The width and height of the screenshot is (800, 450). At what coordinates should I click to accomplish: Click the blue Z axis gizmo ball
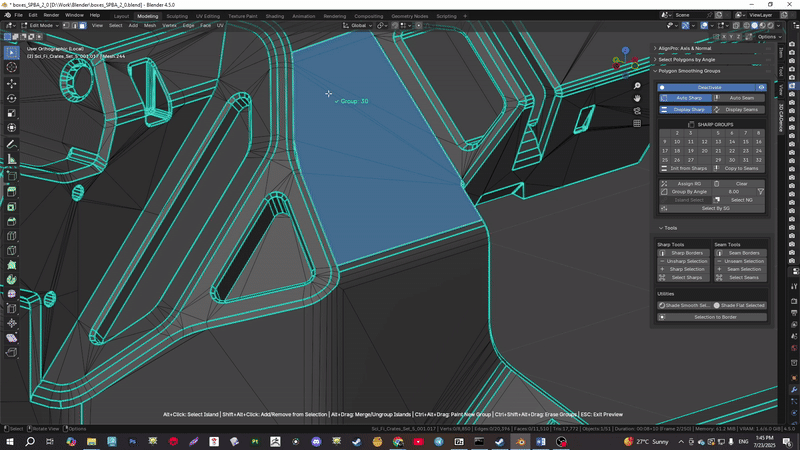click(625, 51)
